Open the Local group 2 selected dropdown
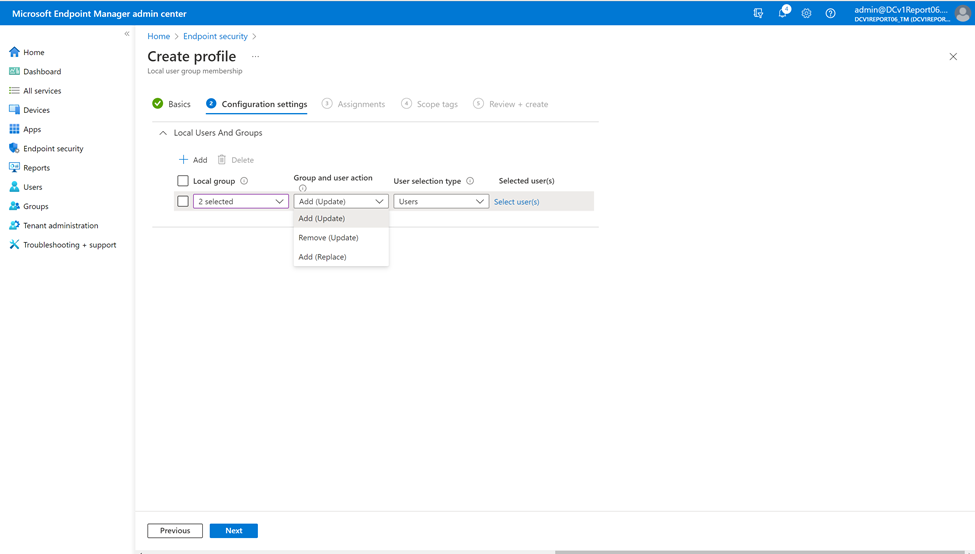The width and height of the screenshot is (975, 554). [241, 201]
